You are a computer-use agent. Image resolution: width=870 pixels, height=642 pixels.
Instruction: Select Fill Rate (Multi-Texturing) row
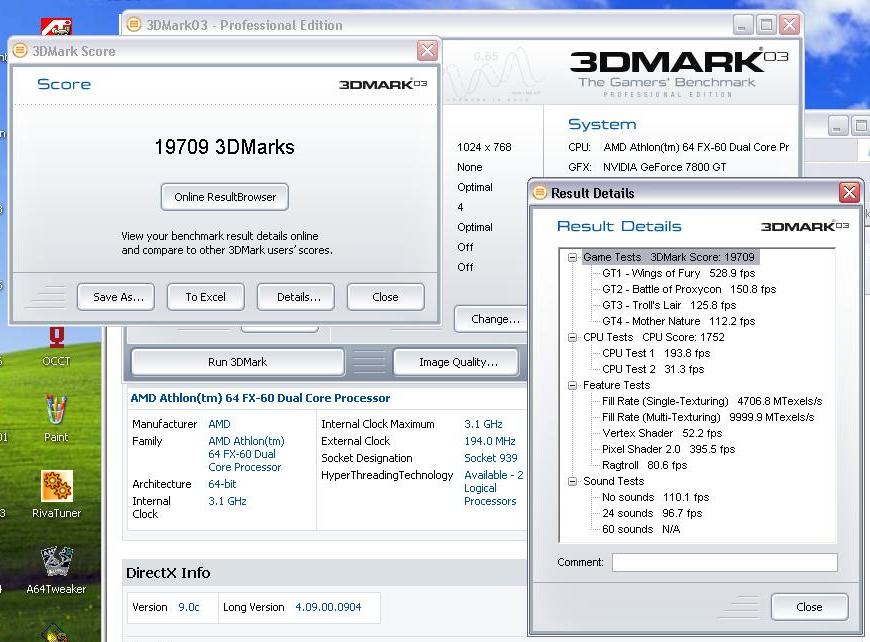(708, 417)
